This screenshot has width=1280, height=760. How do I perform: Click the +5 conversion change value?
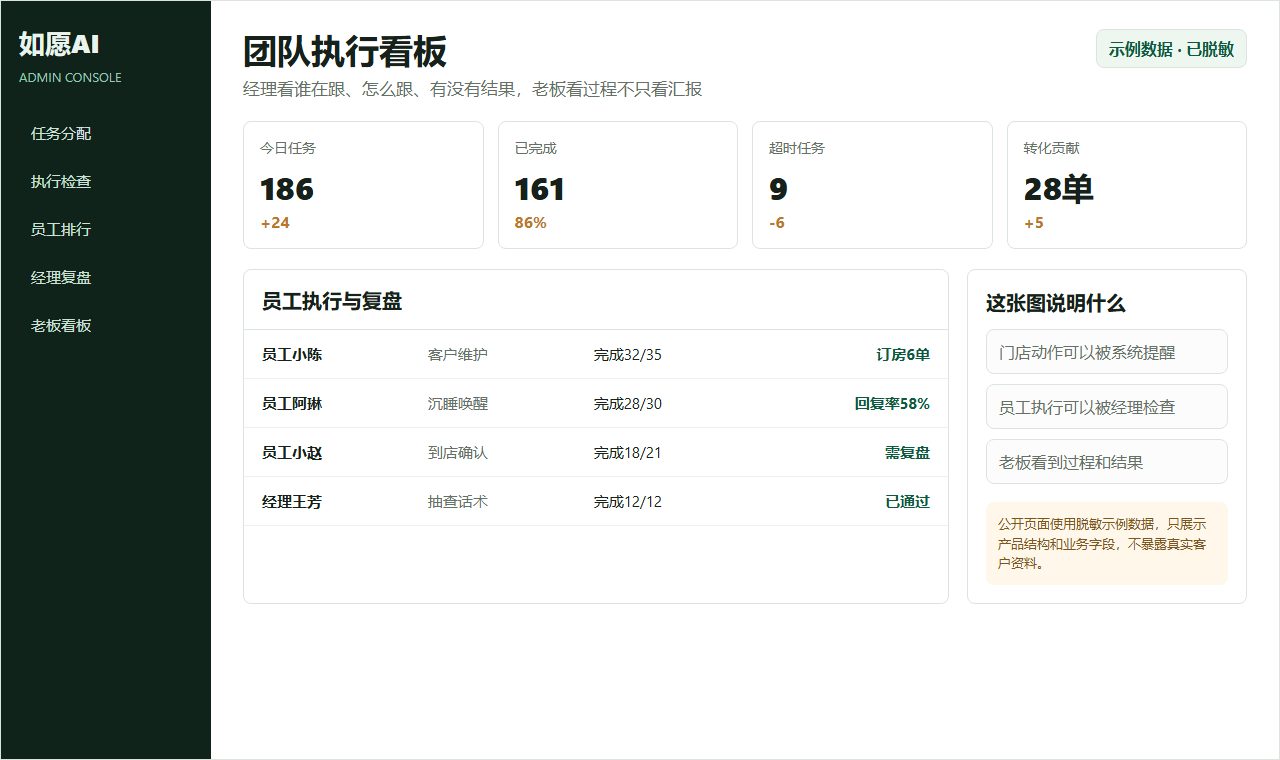point(1034,223)
